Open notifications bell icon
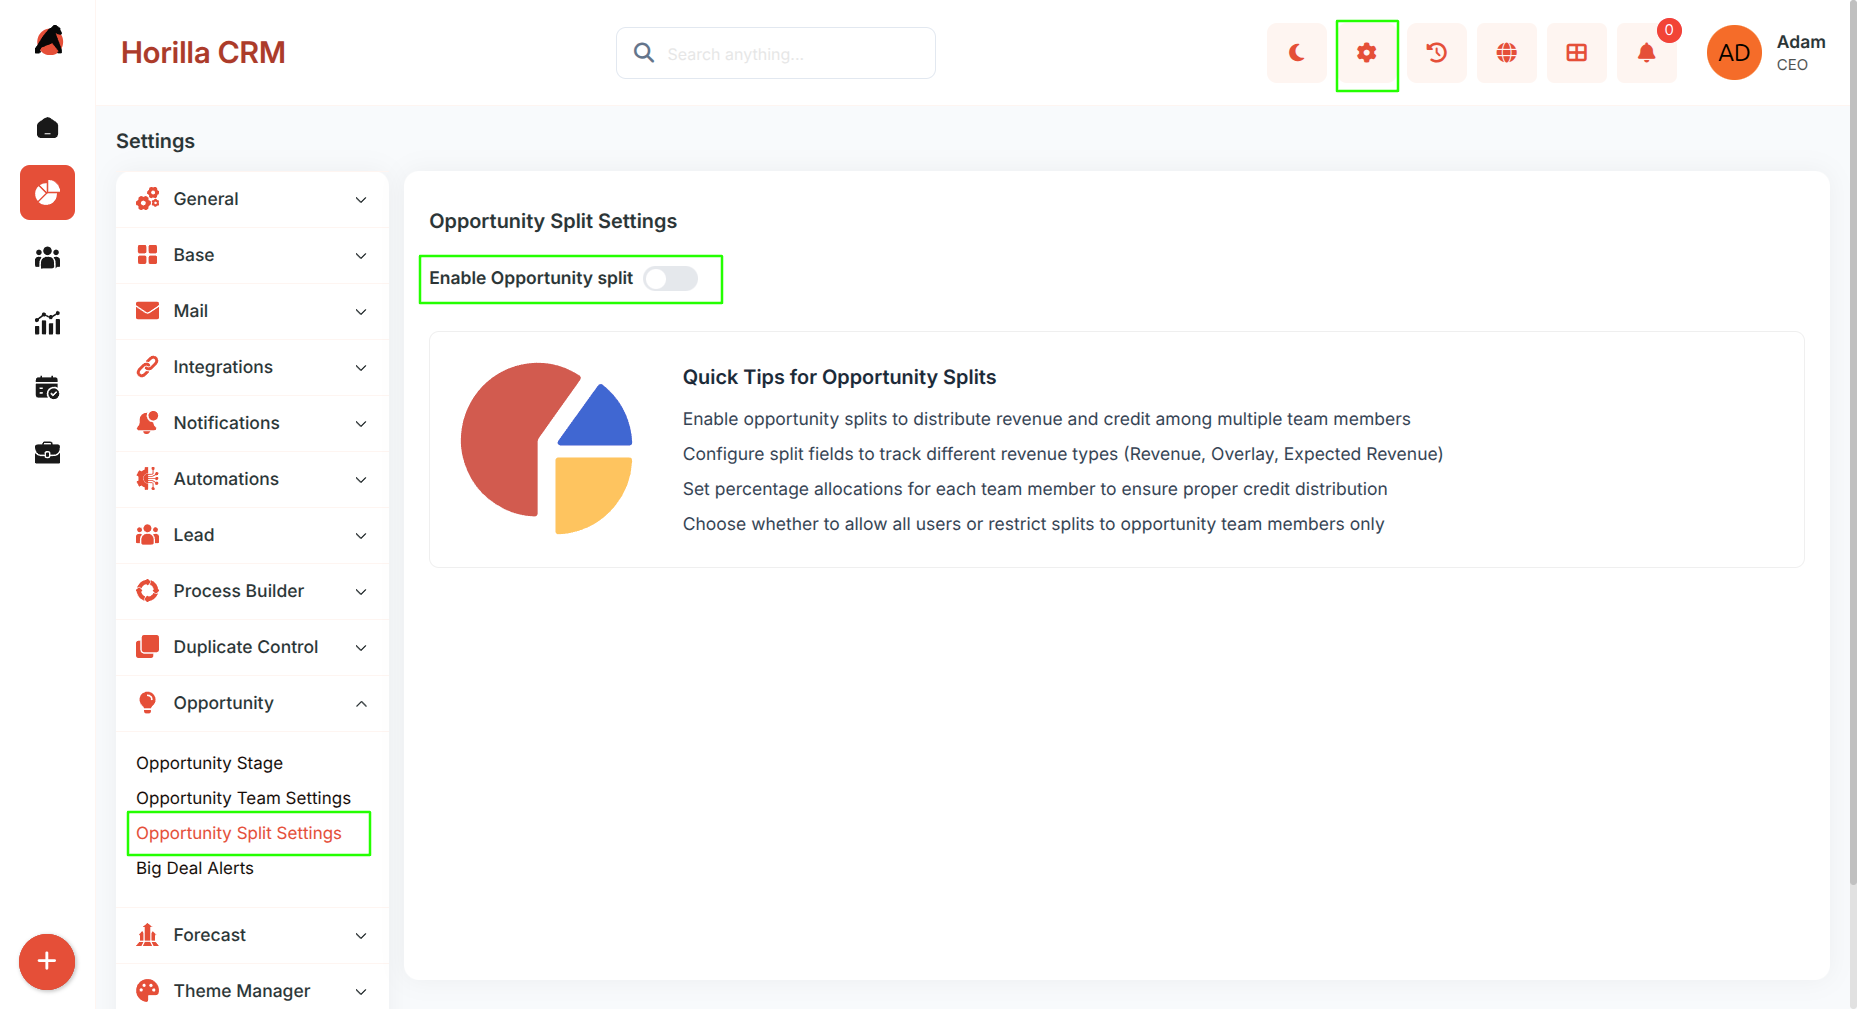 tap(1647, 53)
